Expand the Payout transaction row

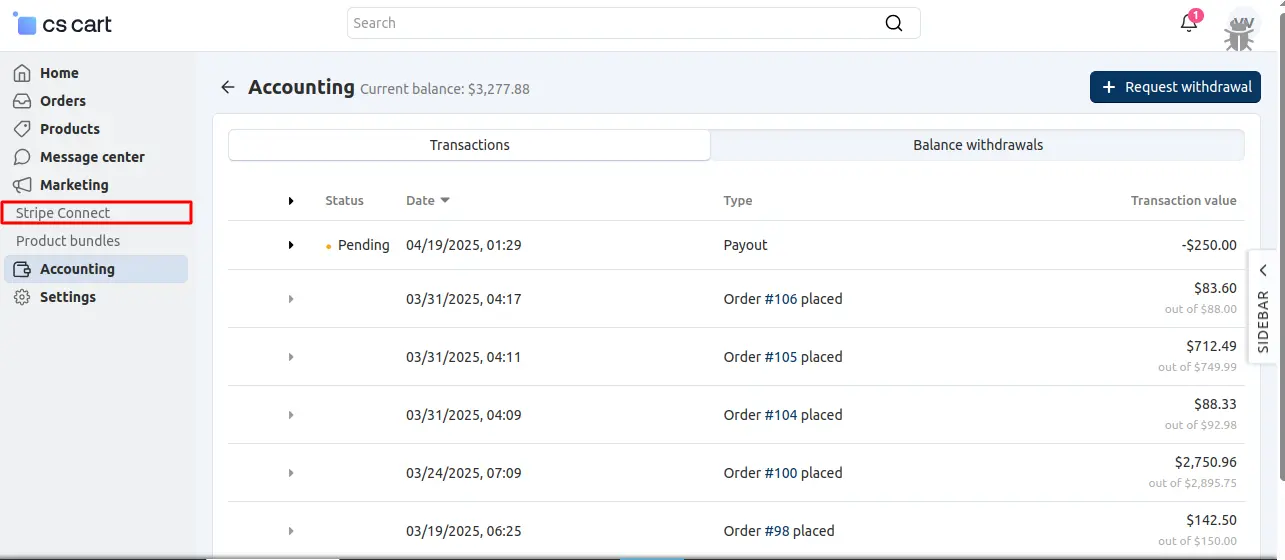[x=291, y=245]
